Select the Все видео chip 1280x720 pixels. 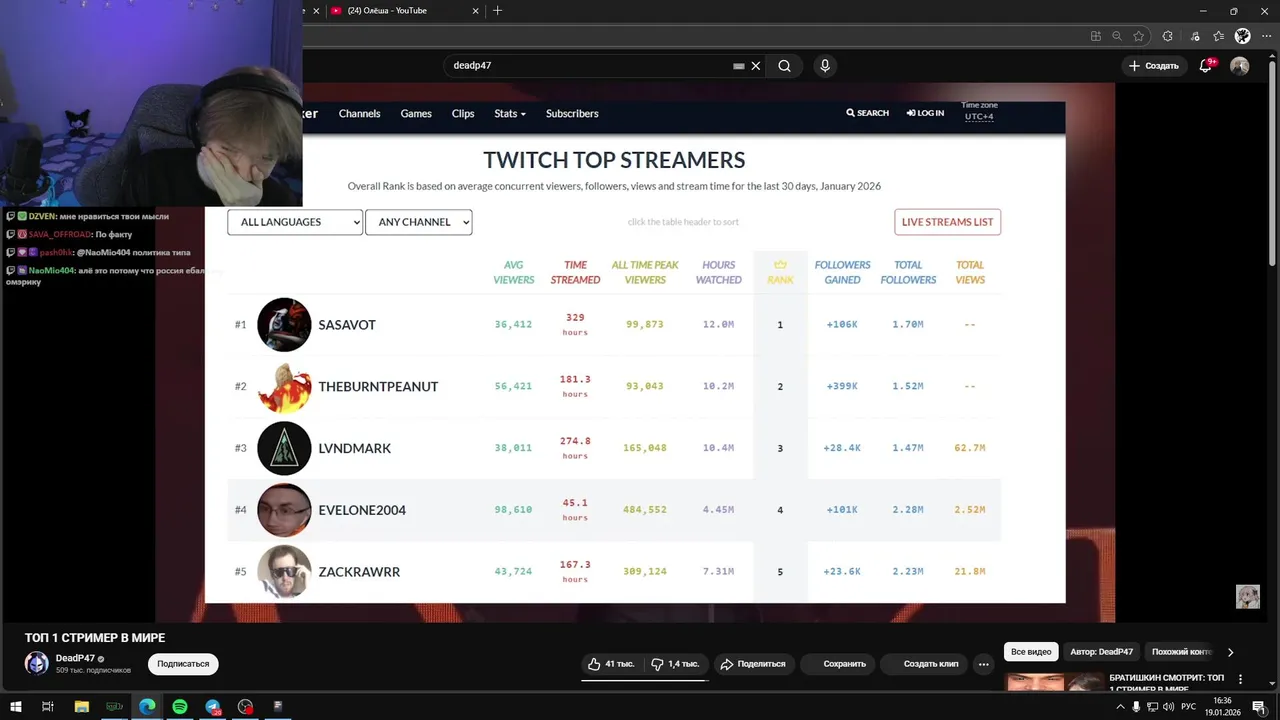pos(1031,652)
